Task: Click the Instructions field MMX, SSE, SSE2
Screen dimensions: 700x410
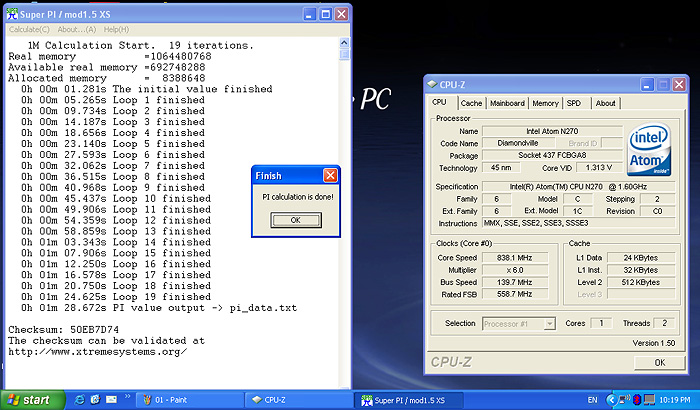Action: point(579,223)
